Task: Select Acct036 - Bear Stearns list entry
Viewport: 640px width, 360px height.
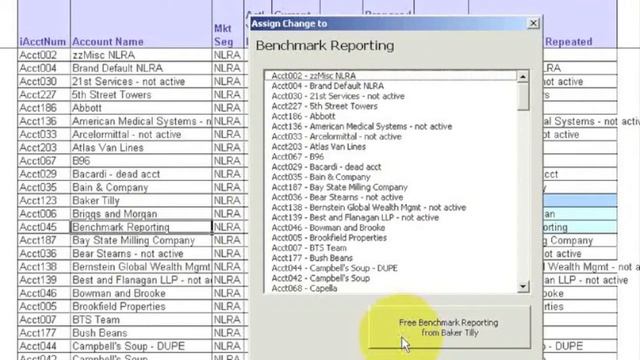Action: click(x=391, y=197)
